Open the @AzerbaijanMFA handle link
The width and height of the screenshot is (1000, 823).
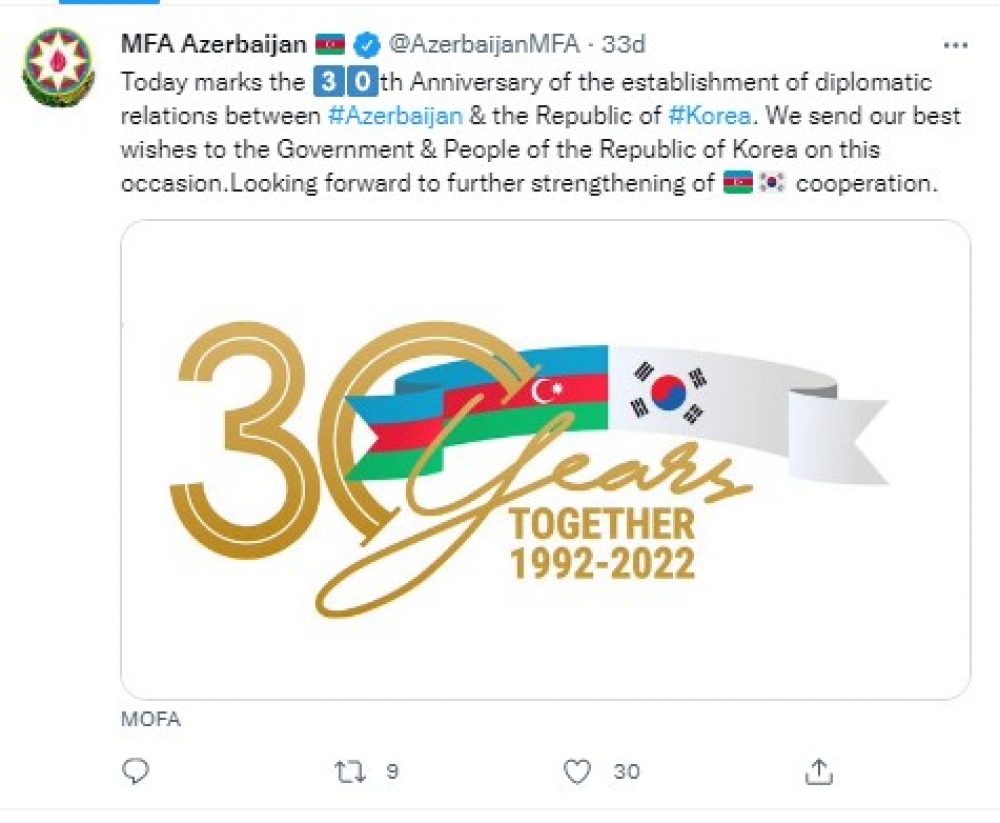tap(483, 44)
